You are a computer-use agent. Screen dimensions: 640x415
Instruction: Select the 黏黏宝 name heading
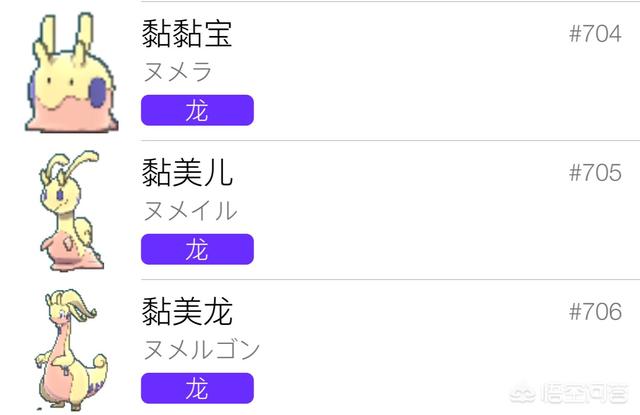coord(187,33)
